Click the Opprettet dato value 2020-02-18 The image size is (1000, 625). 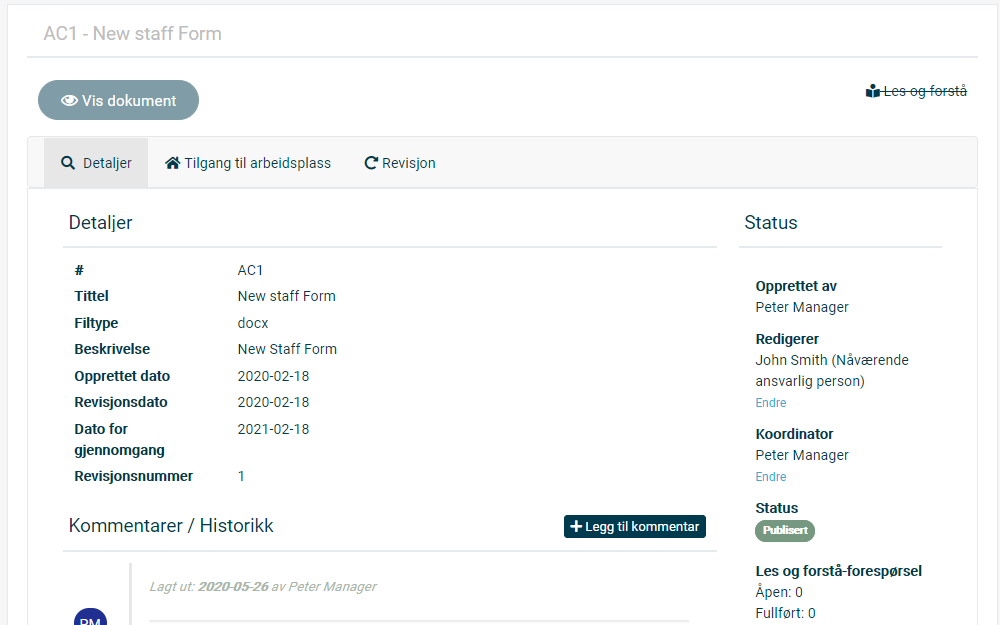click(274, 376)
